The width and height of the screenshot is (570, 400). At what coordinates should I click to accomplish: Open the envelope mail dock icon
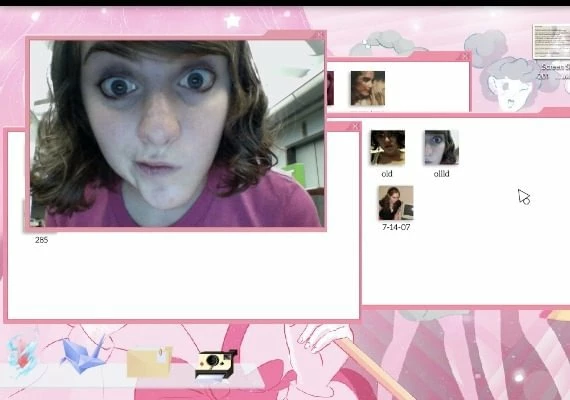(149, 361)
